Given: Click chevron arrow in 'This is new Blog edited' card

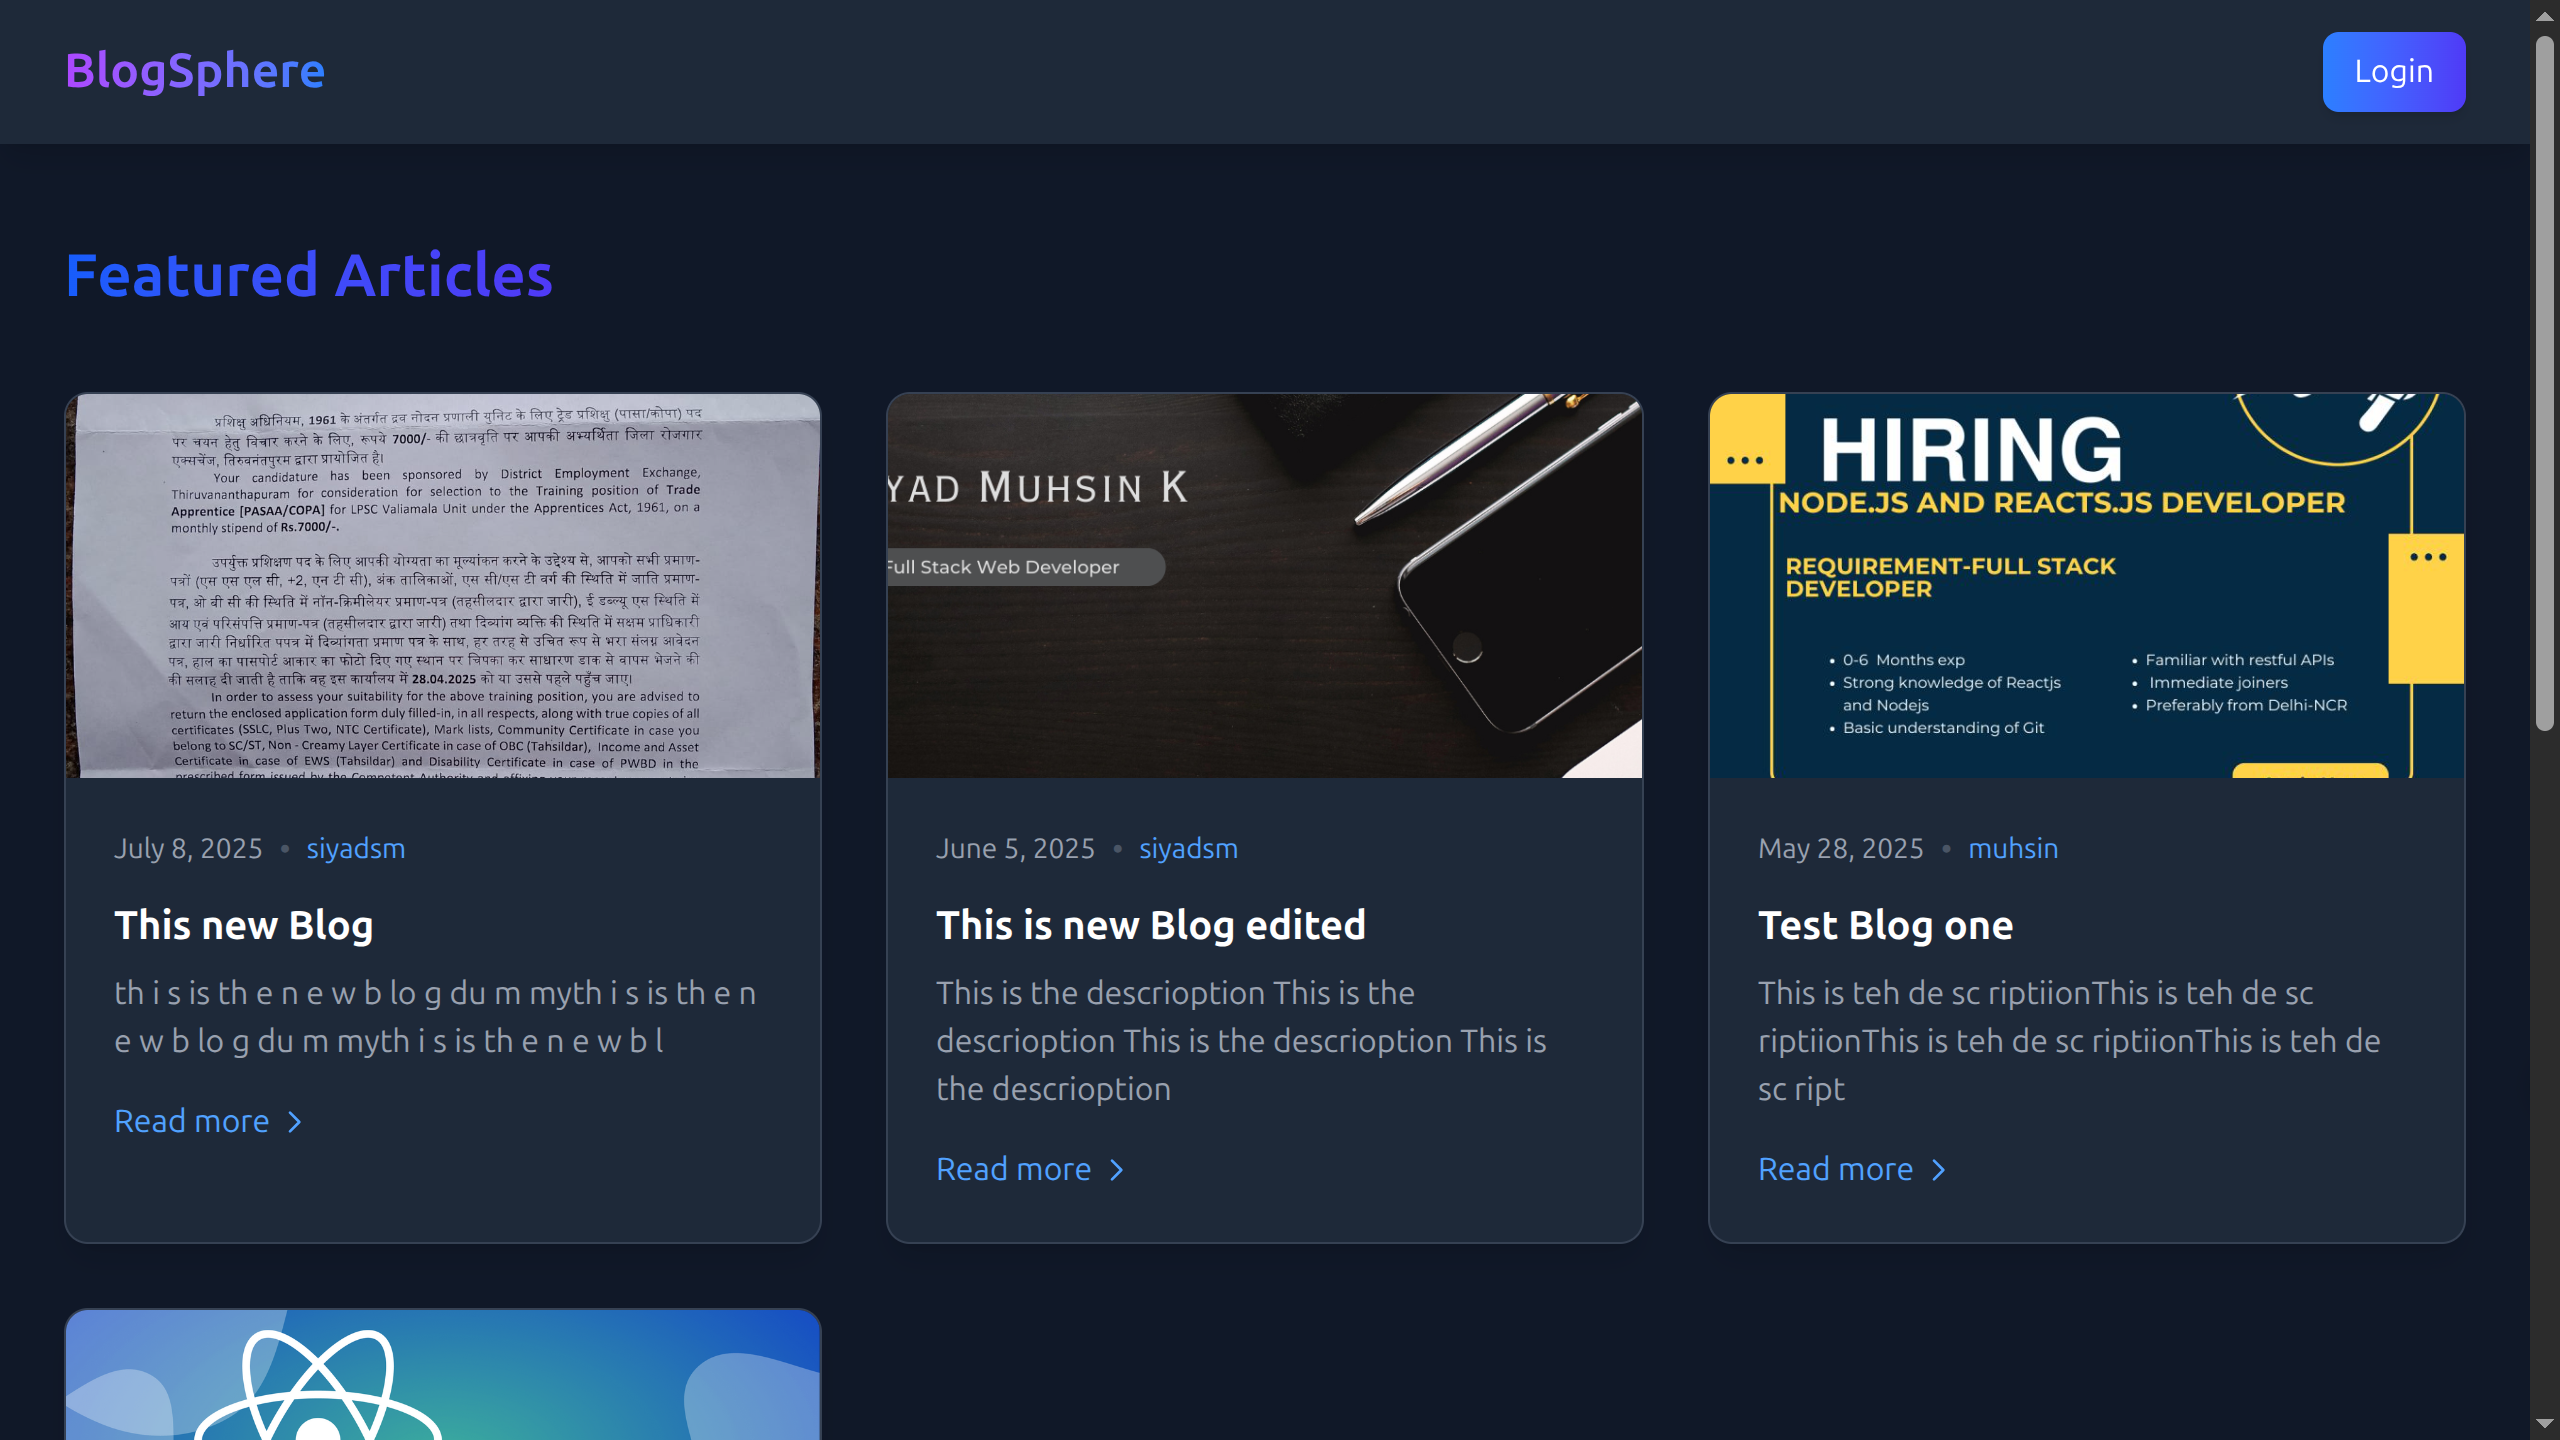Looking at the screenshot, I should [x=1117, y=1170].
